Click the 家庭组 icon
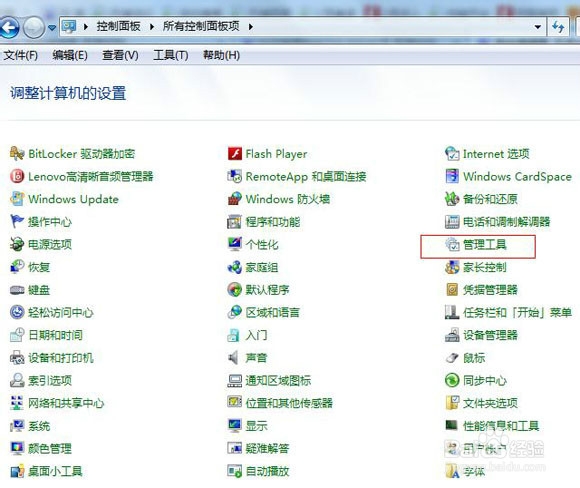The image size is (580, 488). (235, 267)
